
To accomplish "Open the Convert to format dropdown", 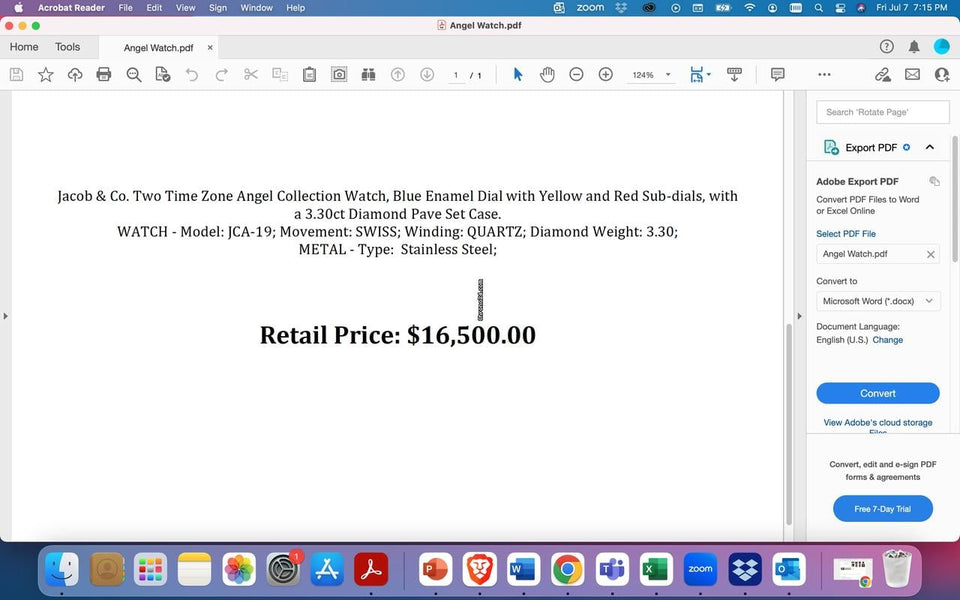I will click(878, 301).
